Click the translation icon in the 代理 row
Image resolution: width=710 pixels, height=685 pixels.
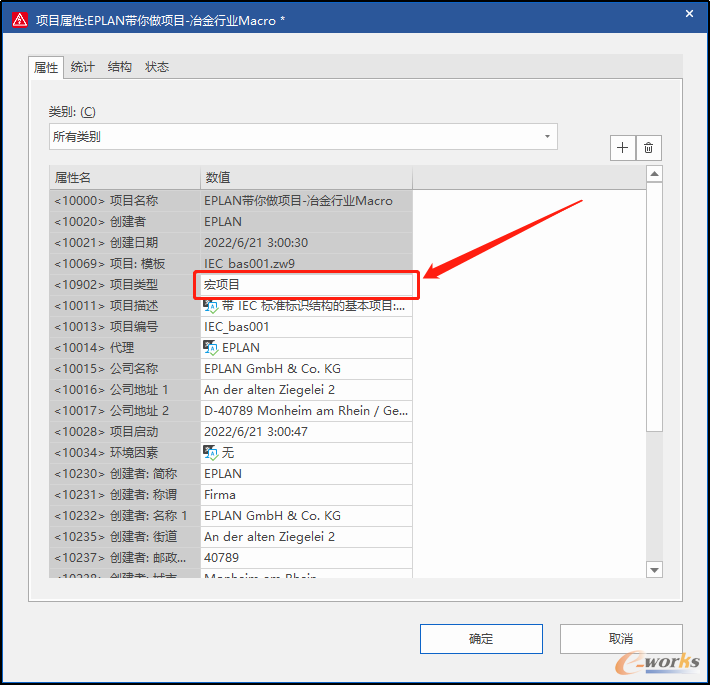pos(211,348)
